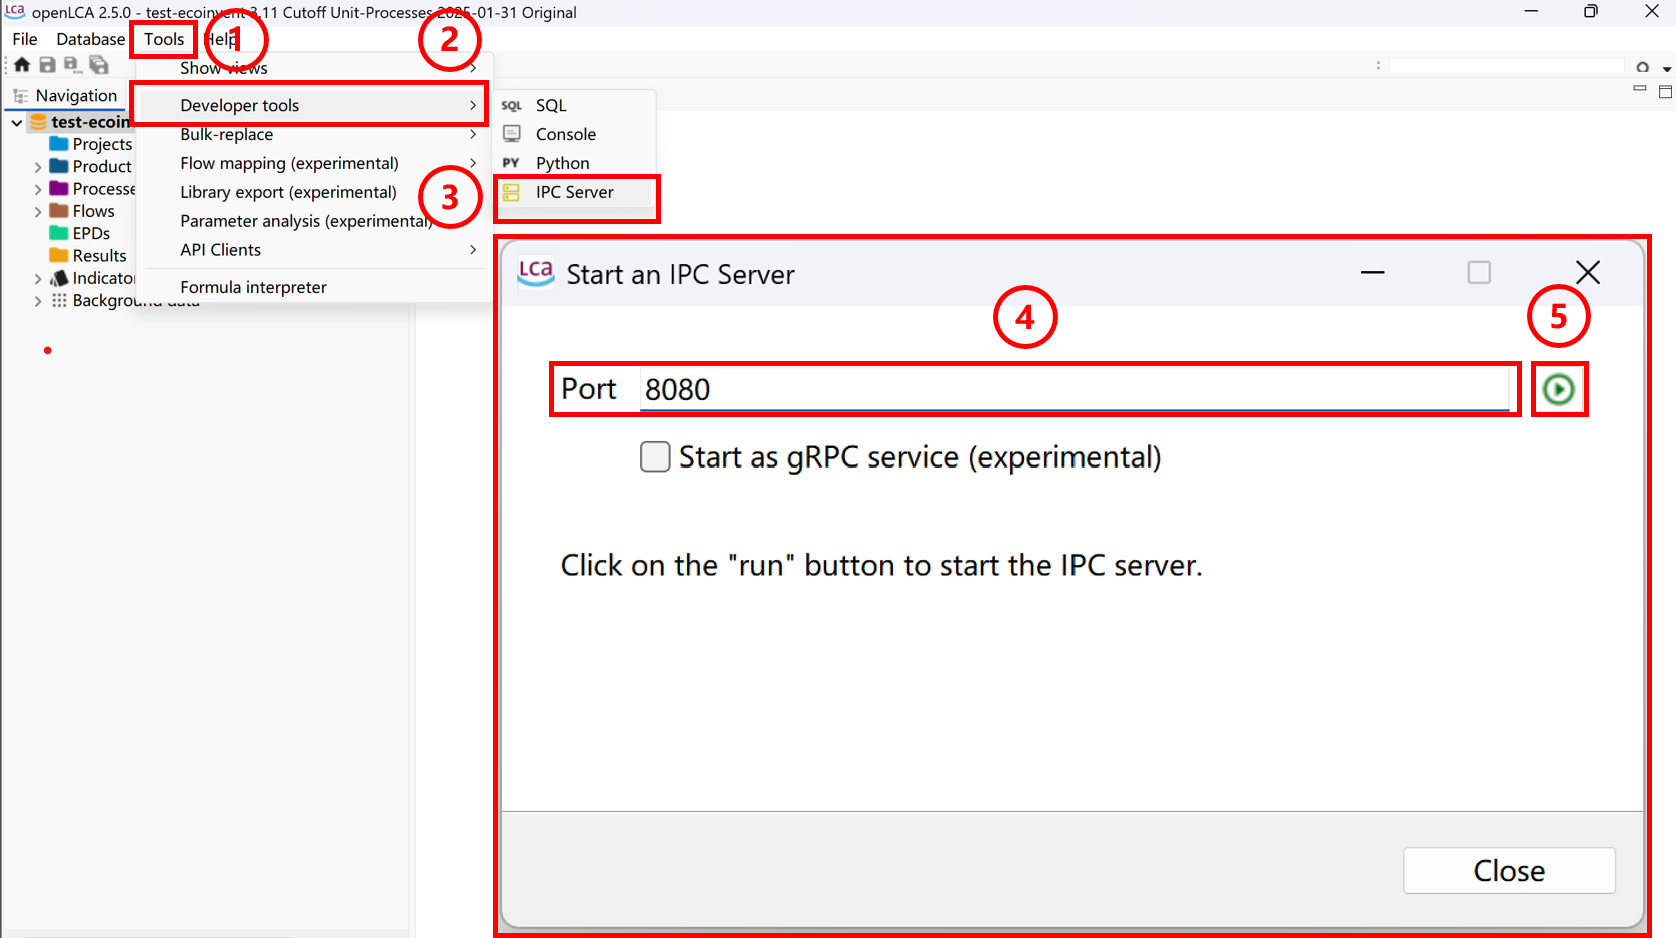Collapse the test-ecoinvent database tree

pos(16,121)
